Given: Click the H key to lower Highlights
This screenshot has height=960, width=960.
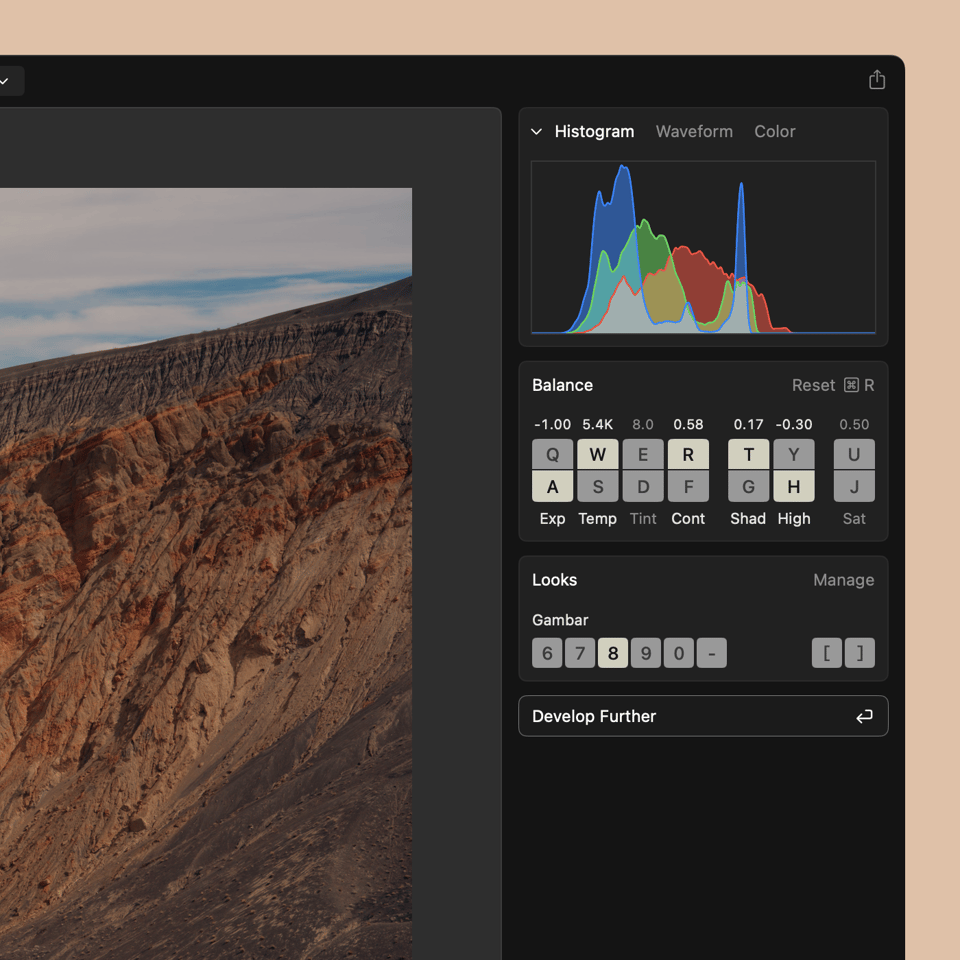Looking at the screenshot, I should coord(793,486).
